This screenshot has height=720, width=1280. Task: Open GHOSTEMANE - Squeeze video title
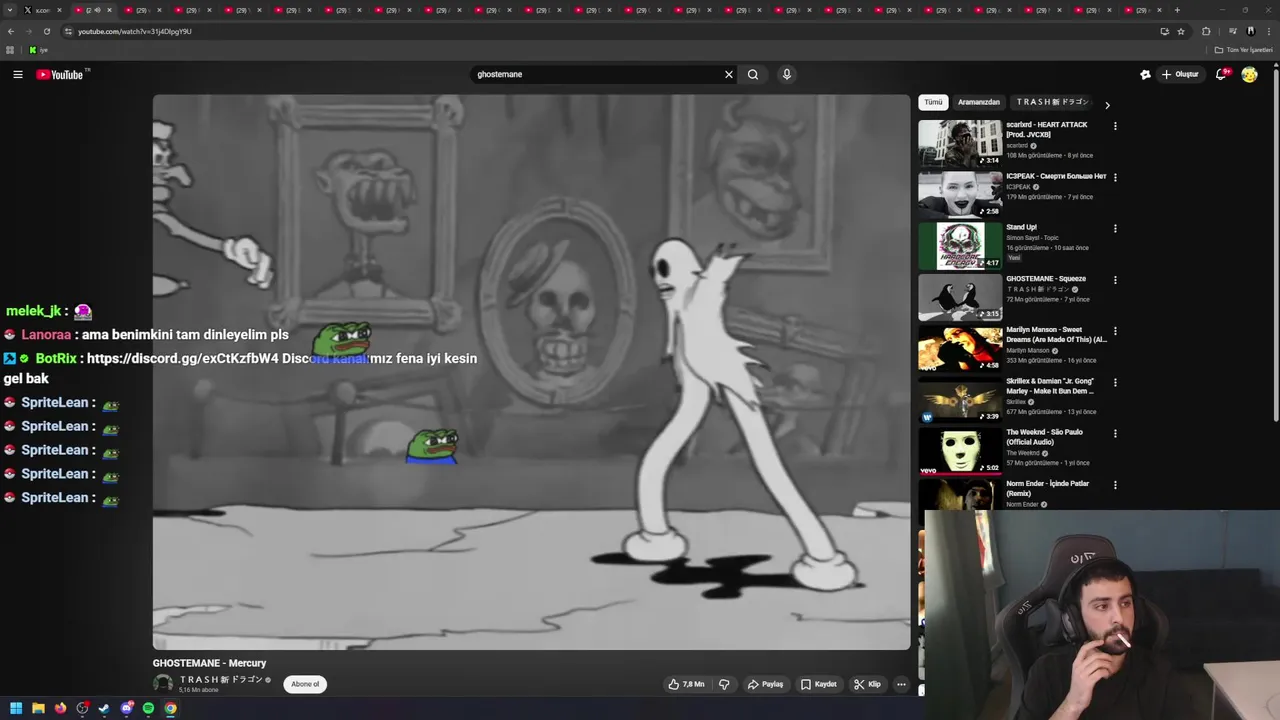tap(1046, 279)
